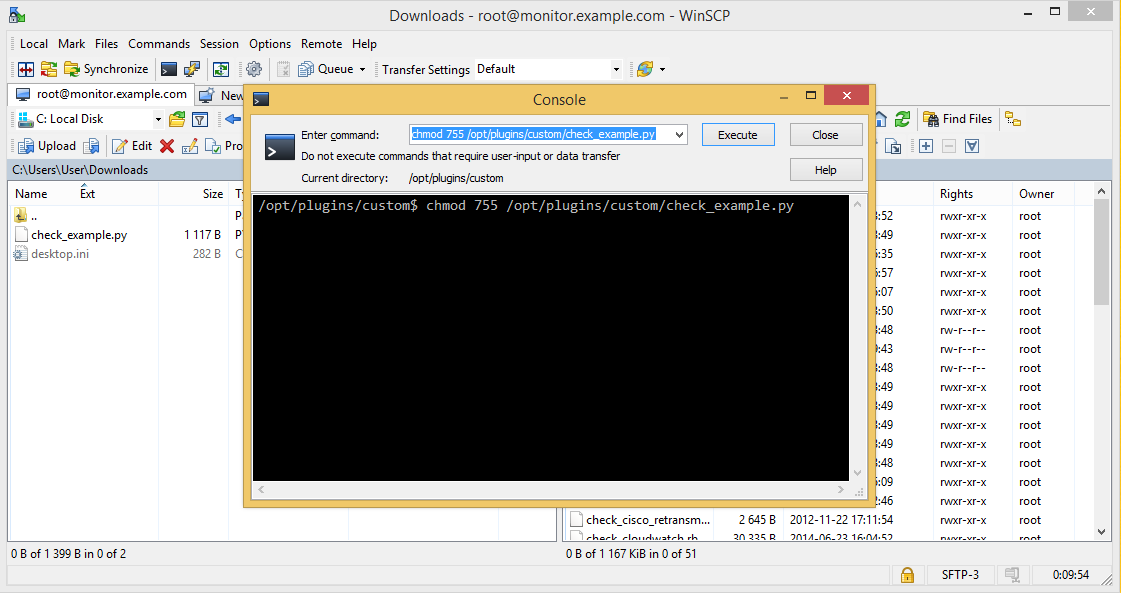Click the Synchronize button in toolbar
Viewport: 1121px width, 593px height.
point(107,69)
